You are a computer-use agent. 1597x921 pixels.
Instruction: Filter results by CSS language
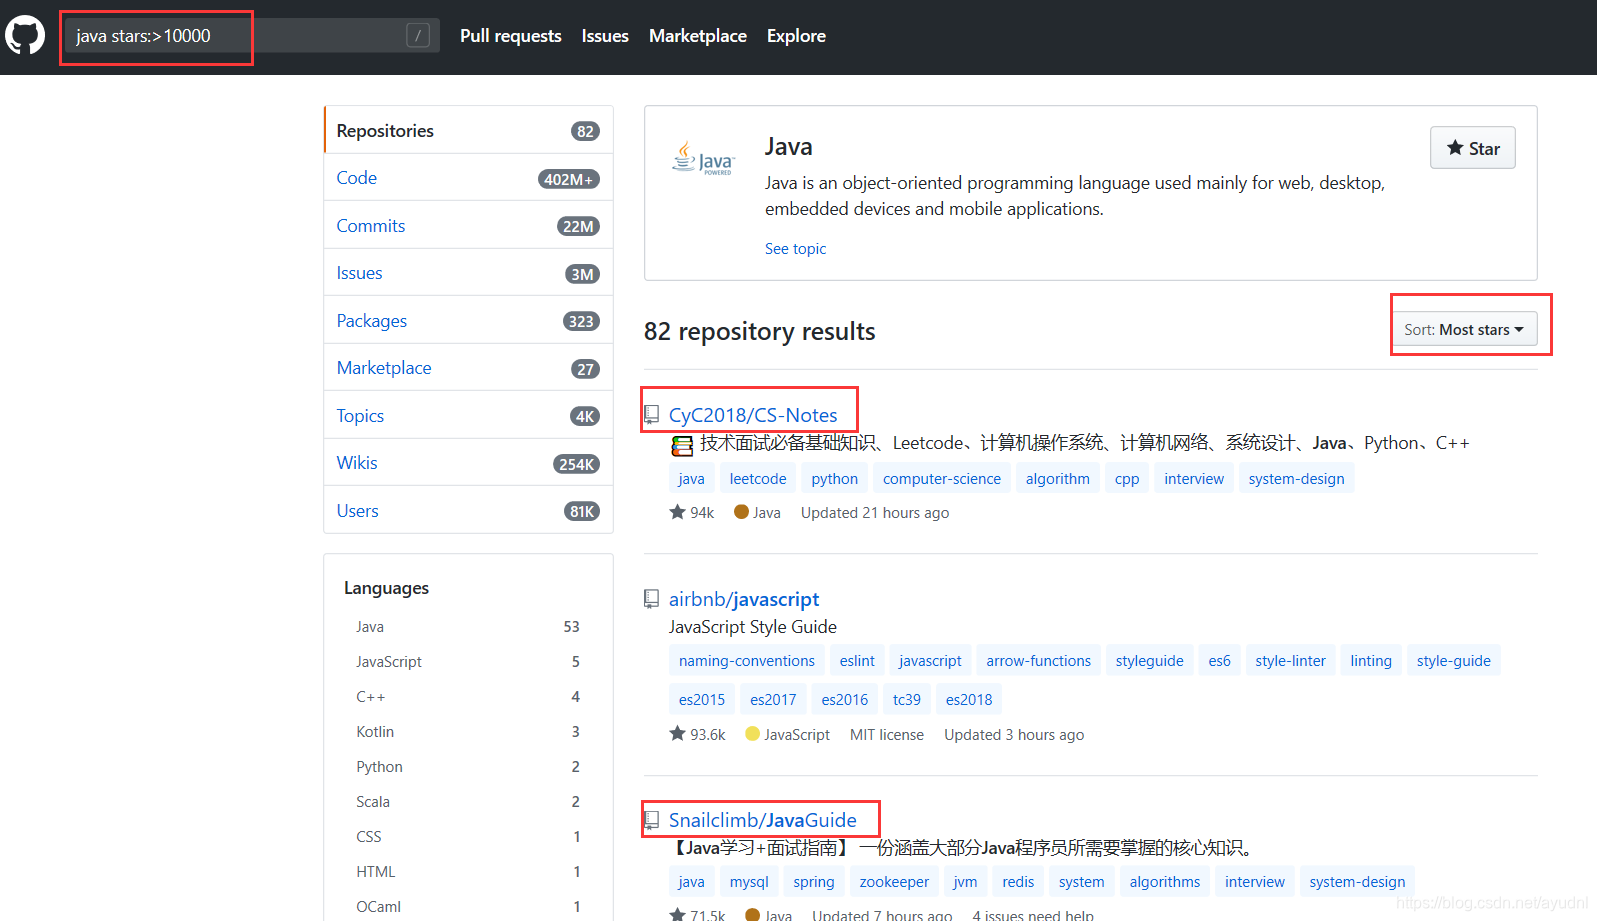(468, 837)
